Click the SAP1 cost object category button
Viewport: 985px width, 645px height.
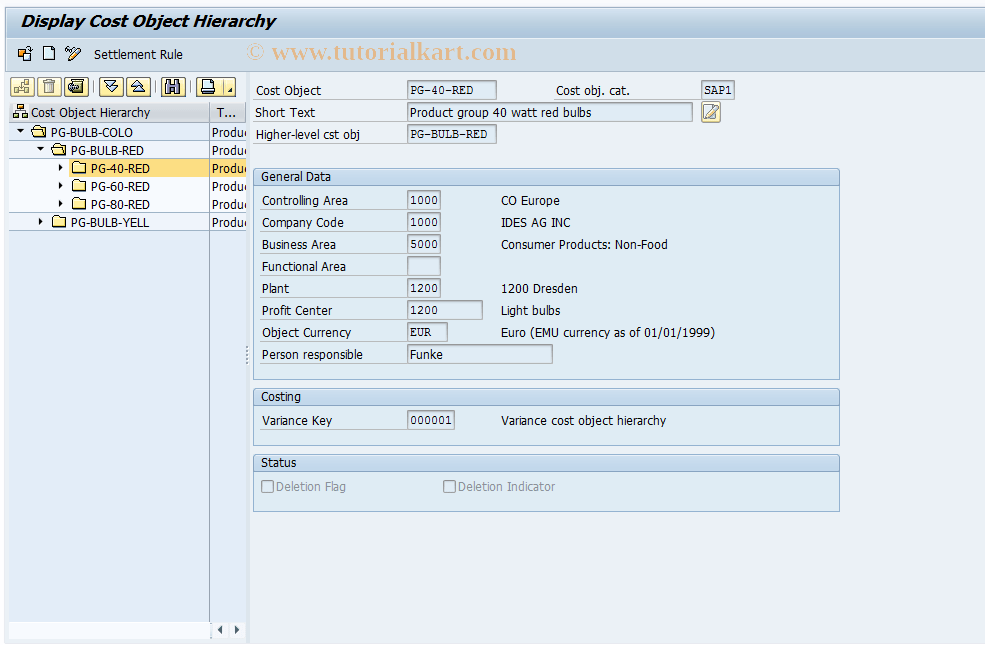click(x=716, y=90)
